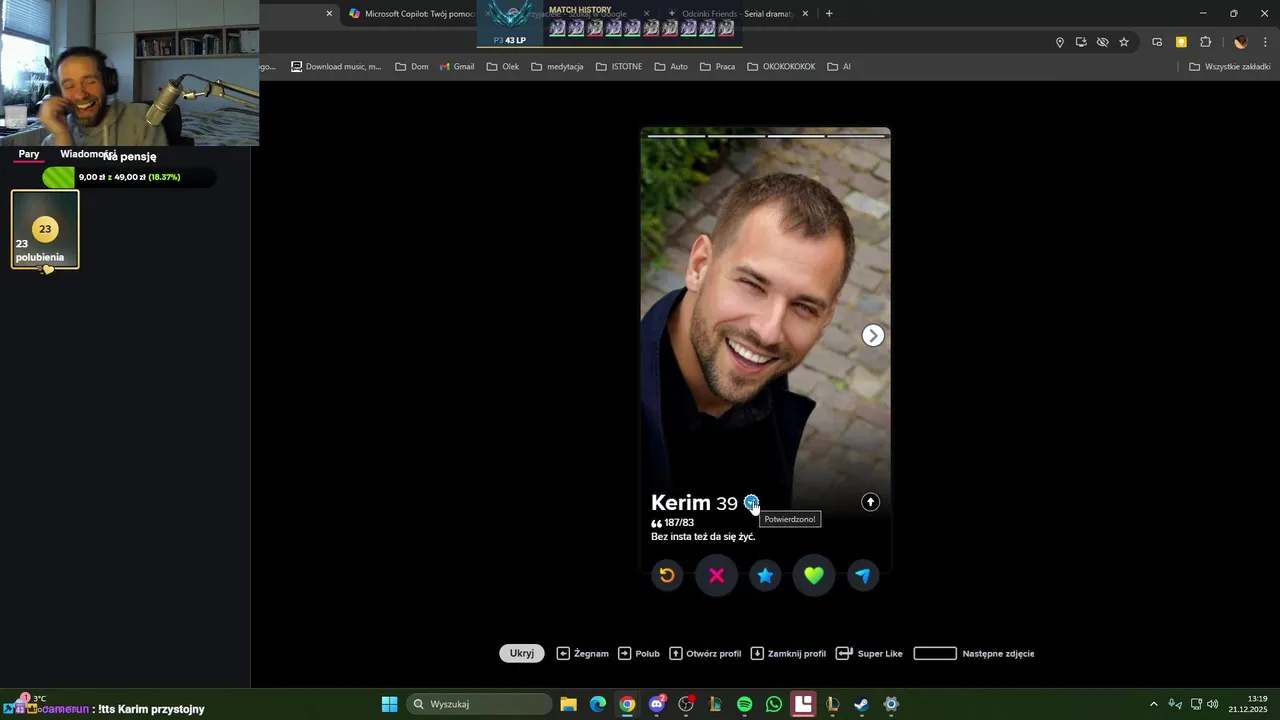The height and width of the screenshot is (720, 1280).
Task: Click the volume speaker tray icon
Action: pyautogui.click(x=1213, y=704)
